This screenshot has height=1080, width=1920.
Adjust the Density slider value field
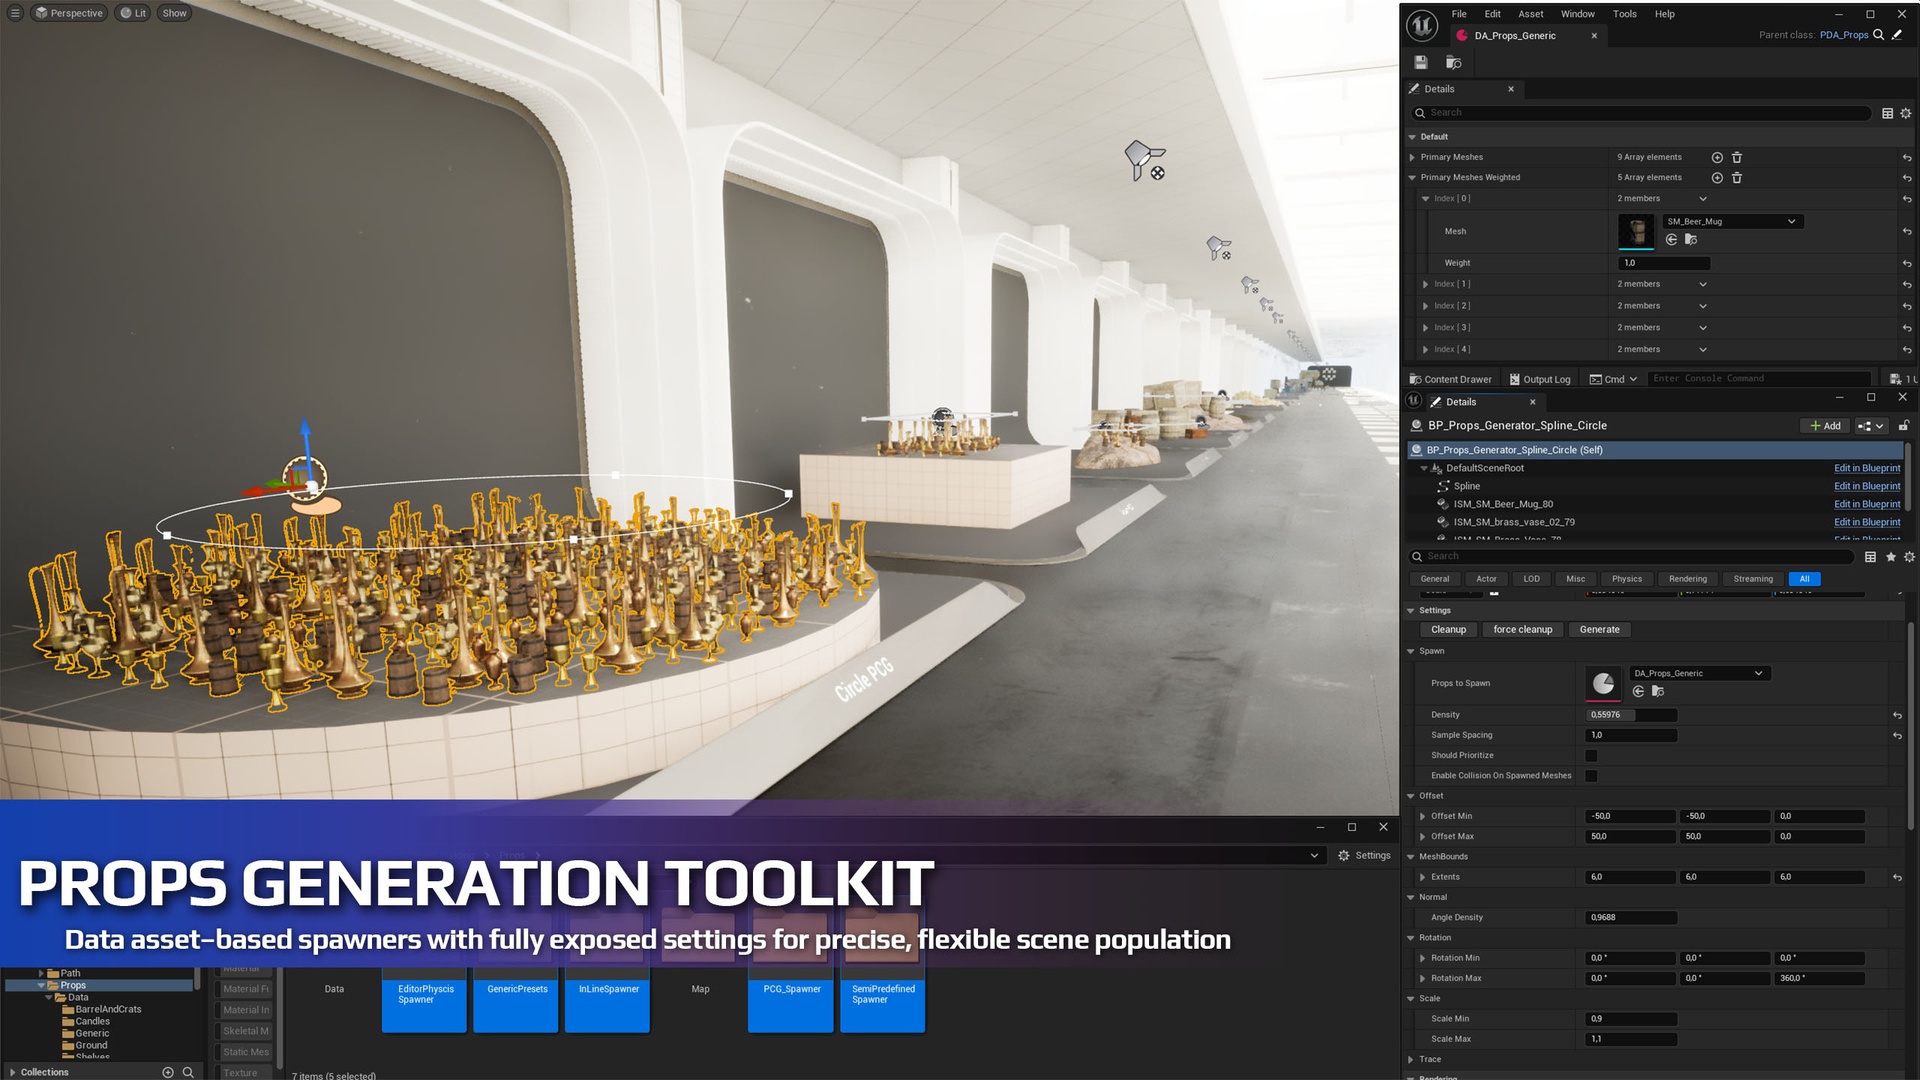[x=1631, y=715]
